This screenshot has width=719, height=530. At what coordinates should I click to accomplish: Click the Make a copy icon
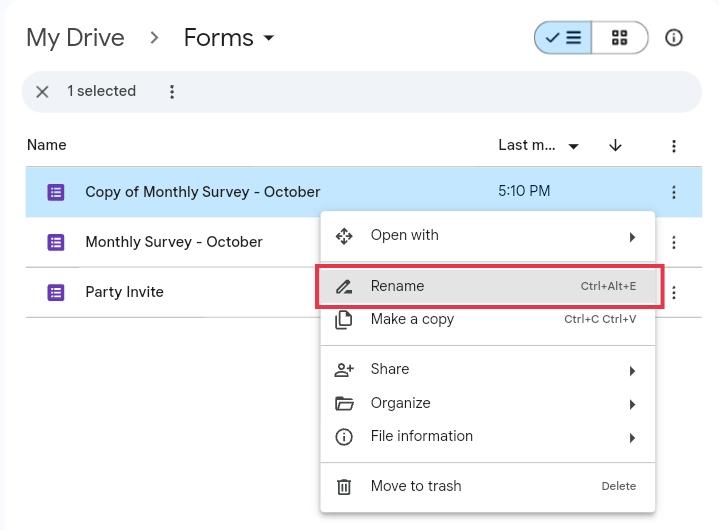(x=344, y=320)
